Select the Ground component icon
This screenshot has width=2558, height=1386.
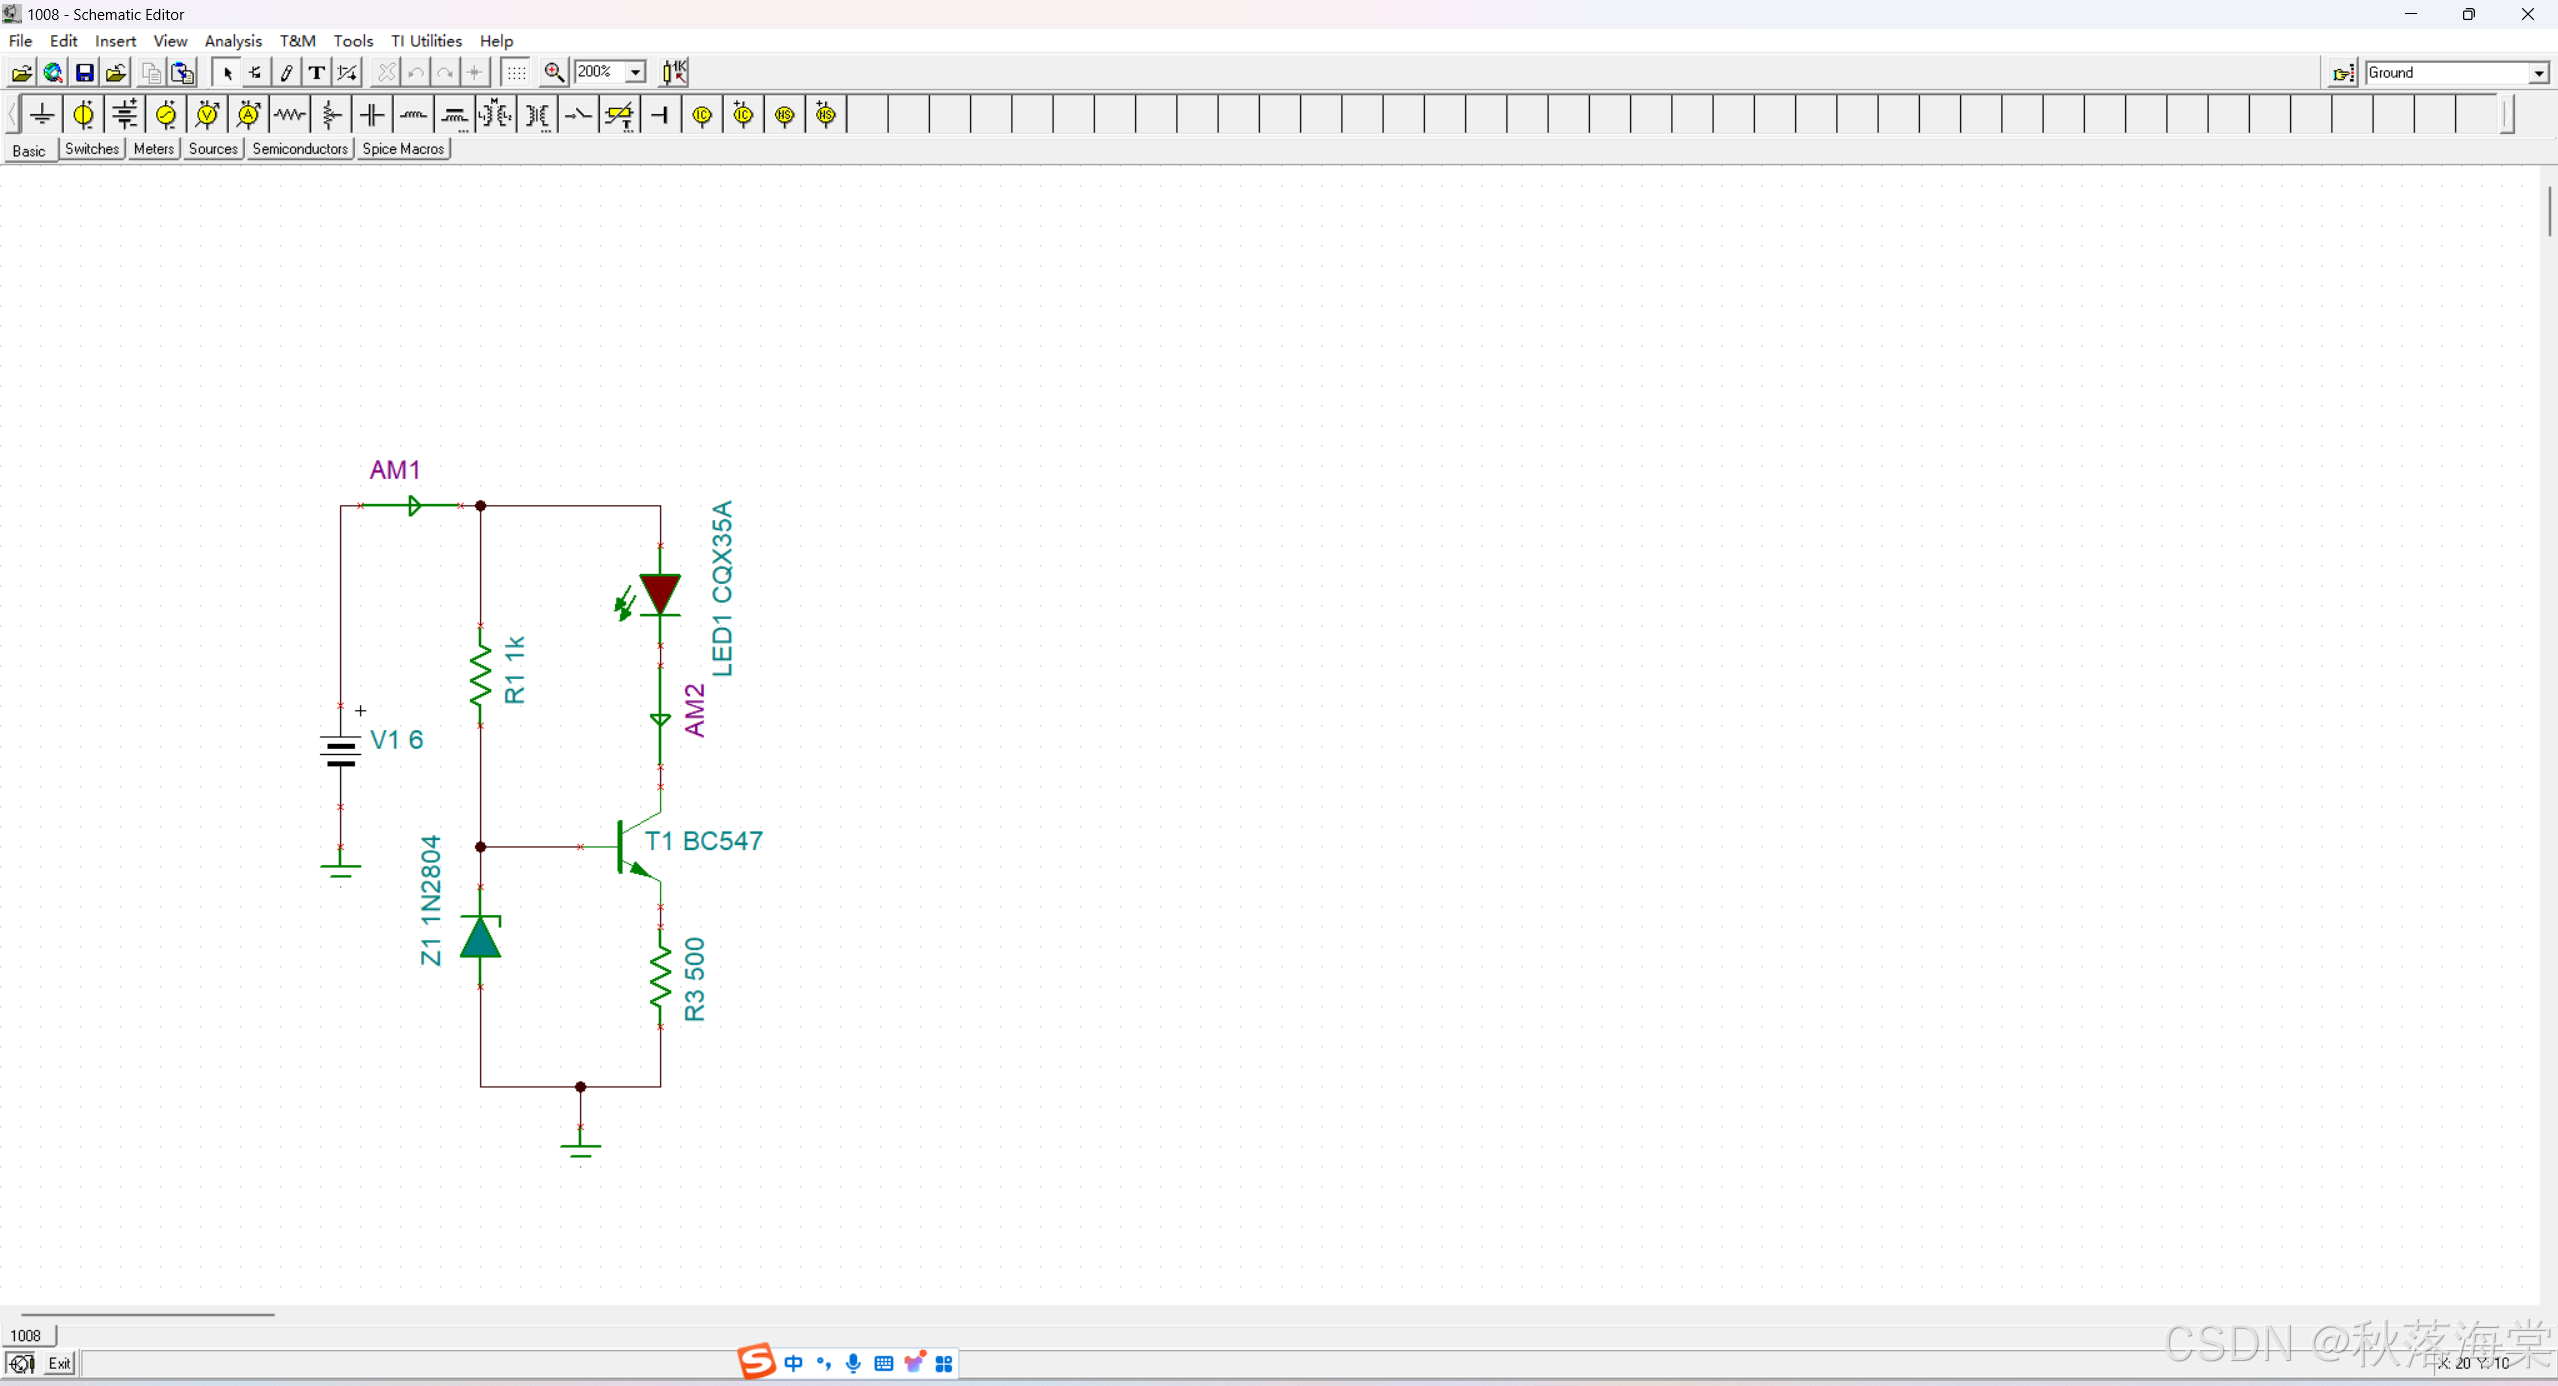(42, 115)
